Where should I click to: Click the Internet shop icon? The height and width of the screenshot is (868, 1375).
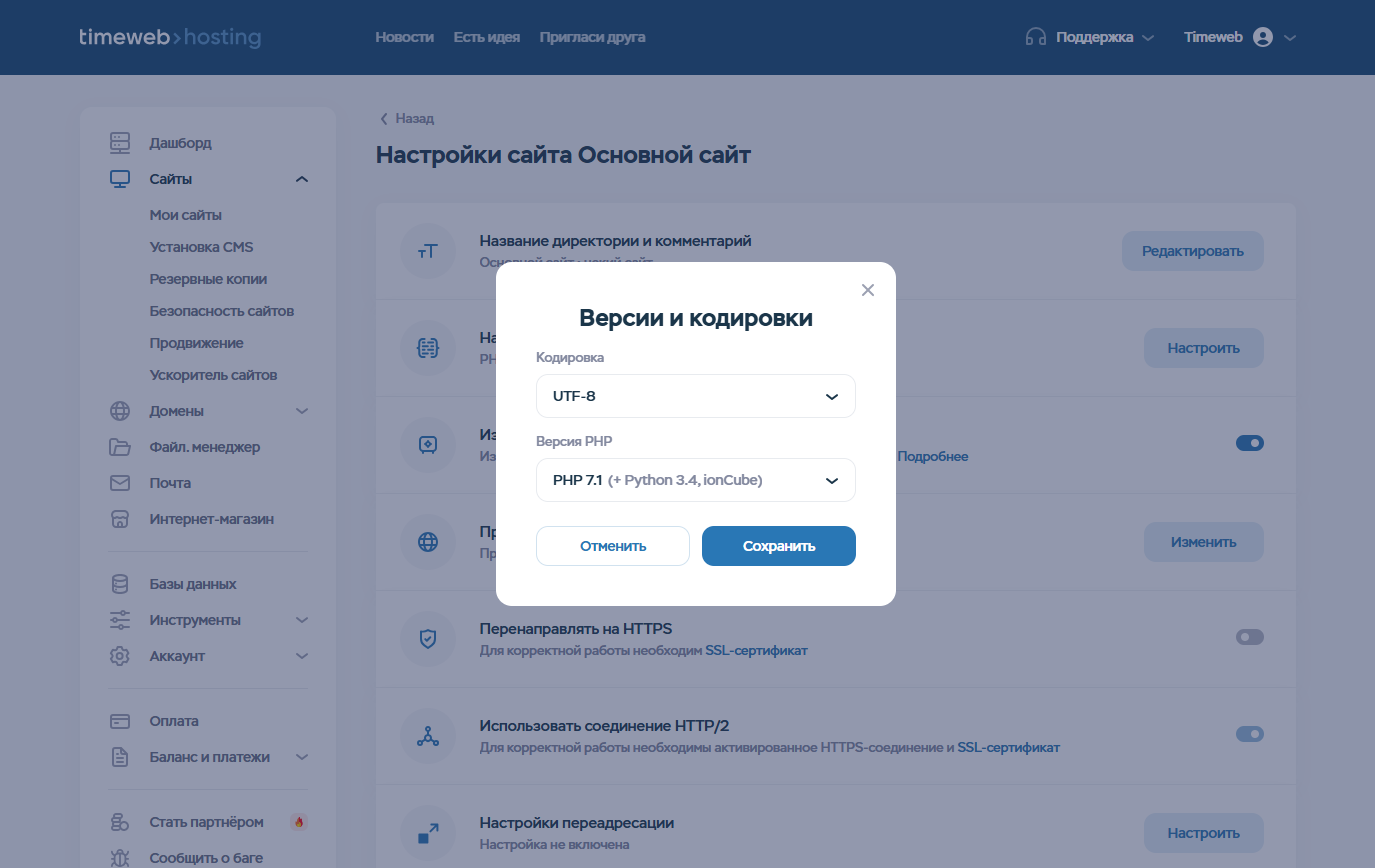120,519
